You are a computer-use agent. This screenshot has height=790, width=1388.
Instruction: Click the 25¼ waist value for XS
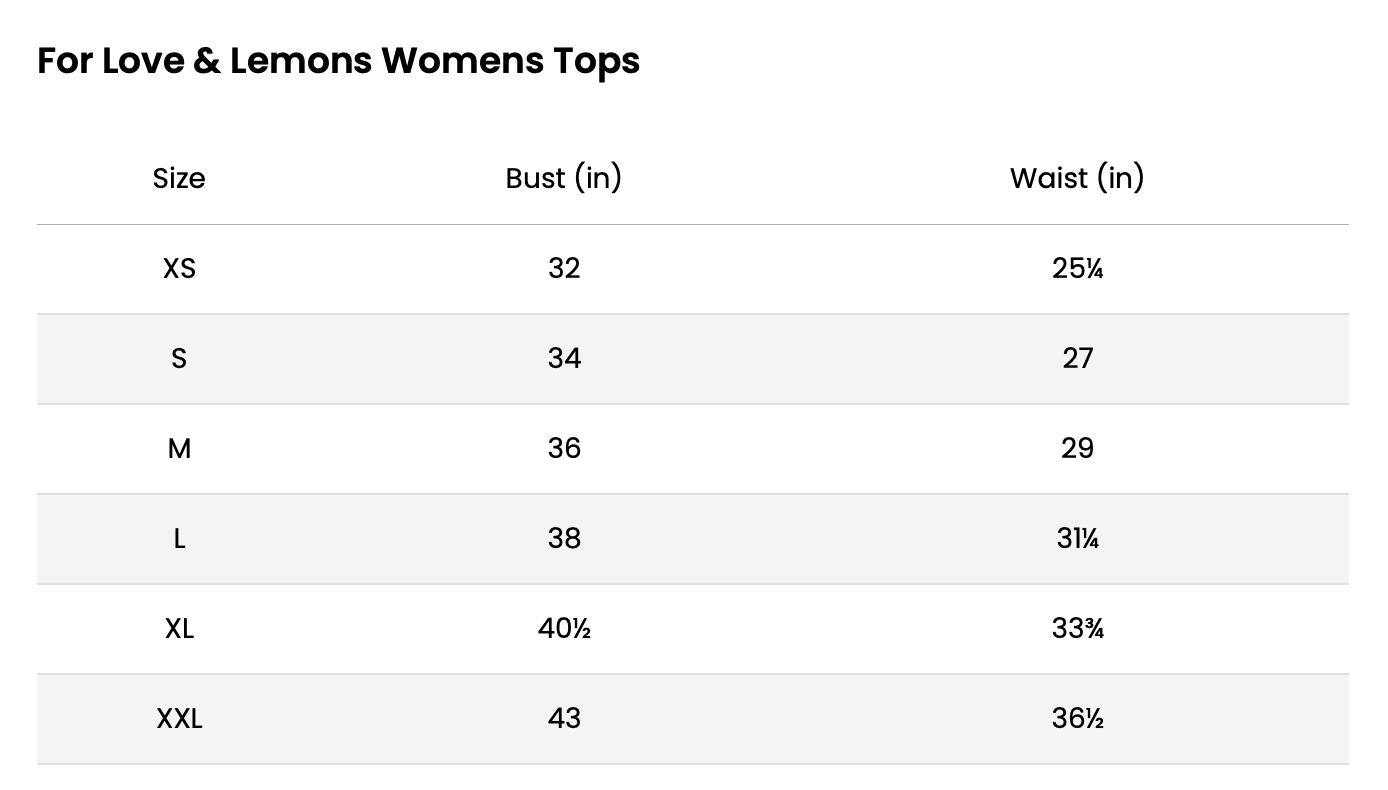pyautogui.click(x=1077, y=268)
